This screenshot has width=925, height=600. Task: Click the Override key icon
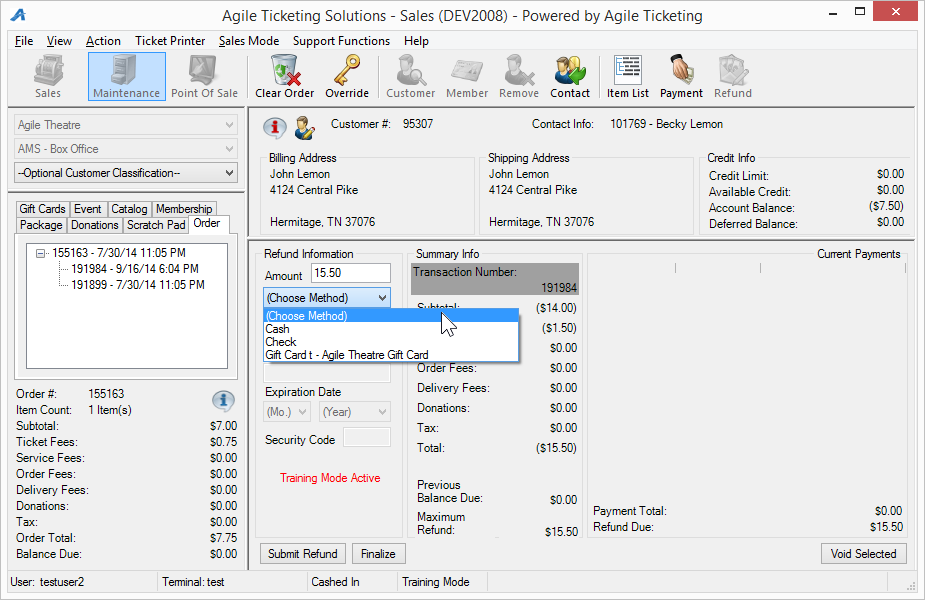(x=347, y=76)
